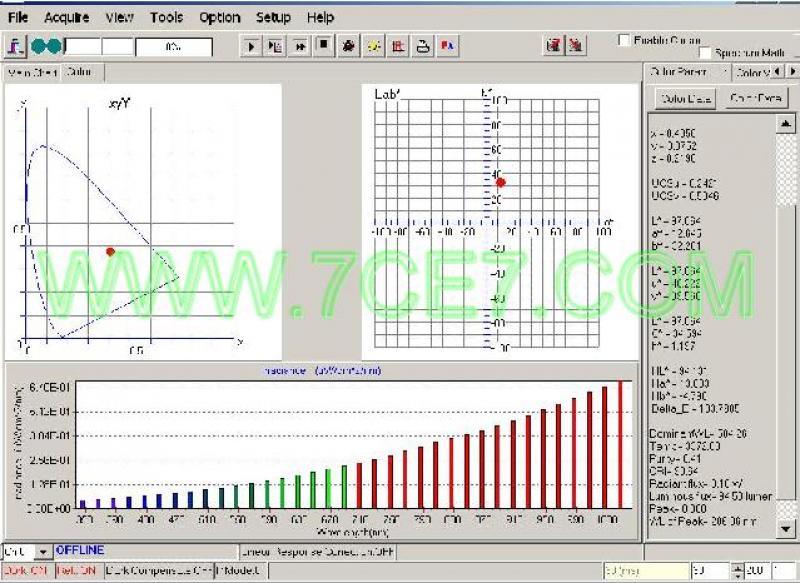Click the right tab-scroll arrow in the side panel
The width and height of the screenshot is (800, 583).
[x=792, y=72]
